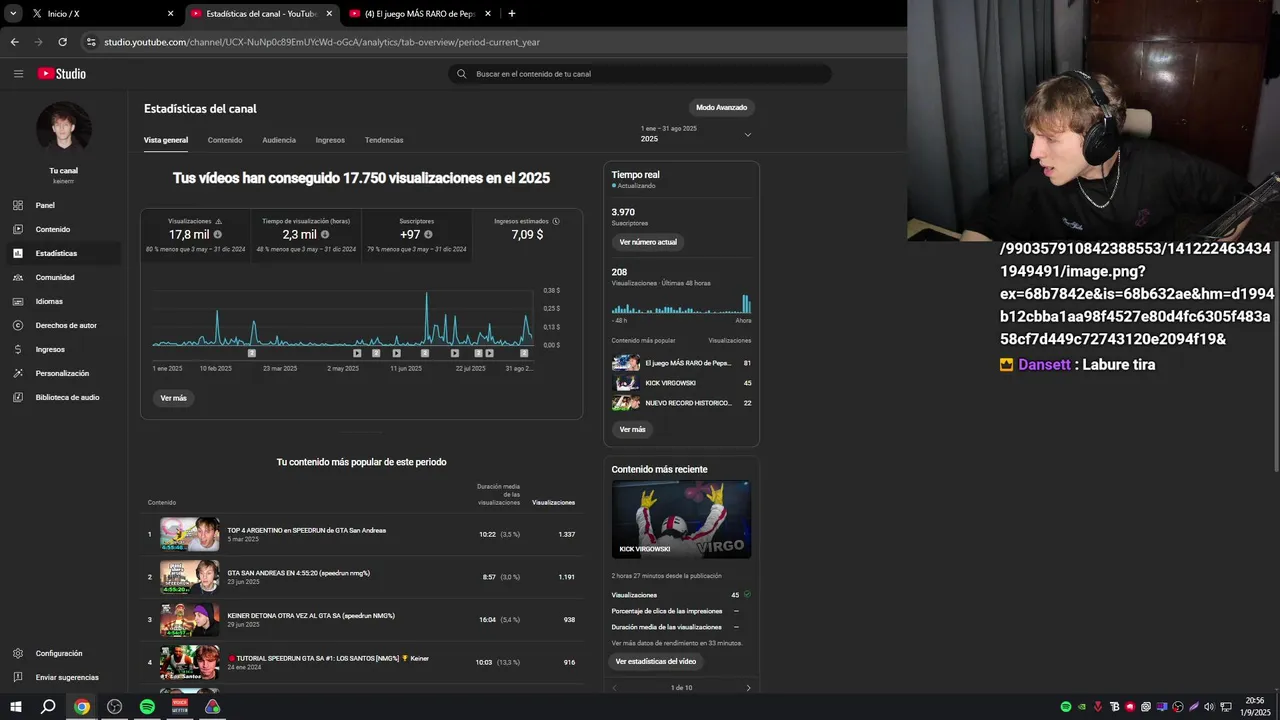The width and height of the screenshot is (1280, 720).
Task: Go back in the browser
Action: [x=14, y=42]
